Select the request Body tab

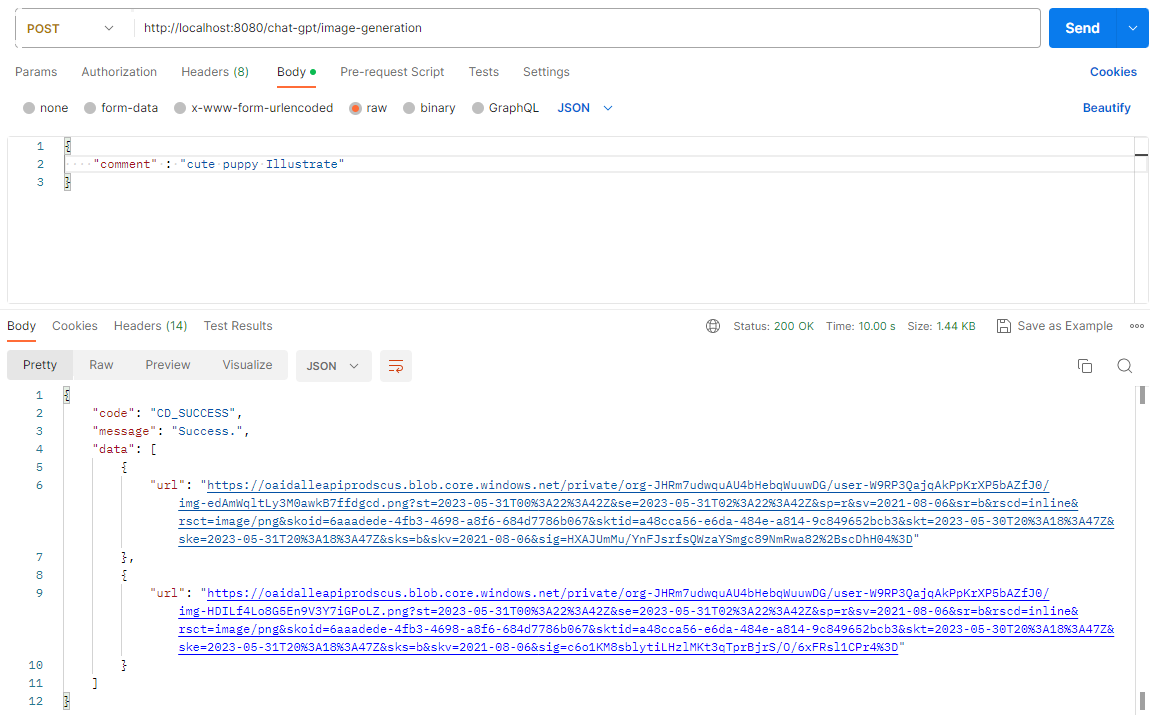point(296,72)
